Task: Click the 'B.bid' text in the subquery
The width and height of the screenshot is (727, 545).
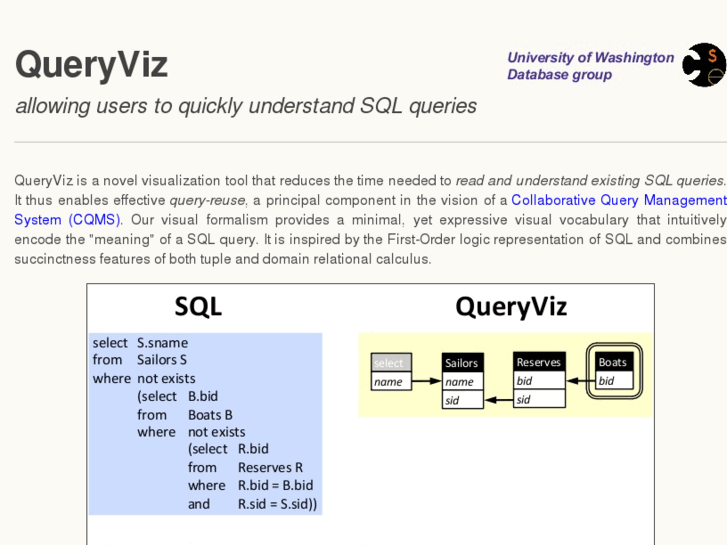Action: click(203, 396)
